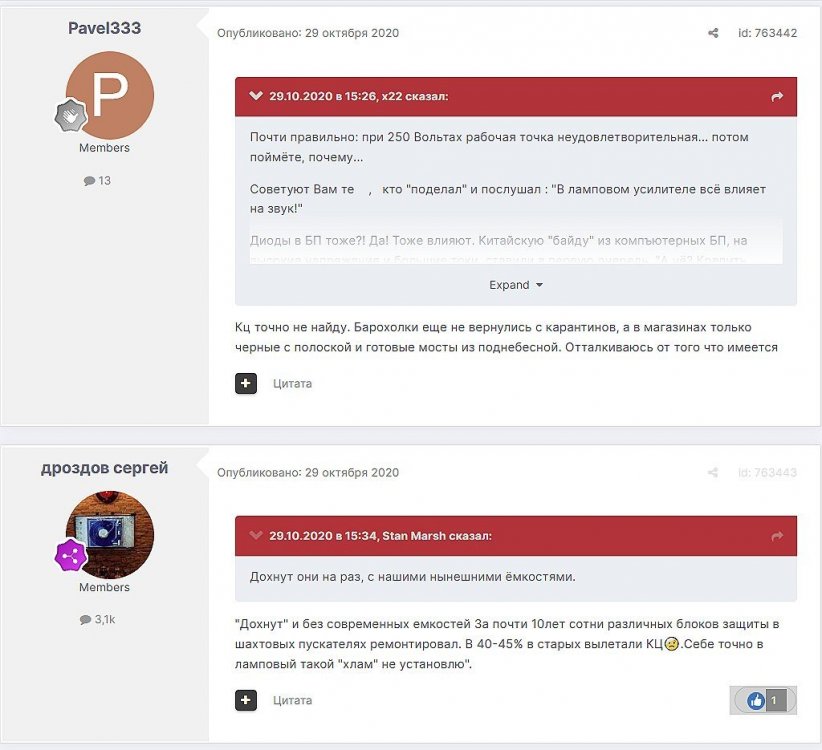822x750 pixels.
Task: Collapse the Stan Marsh quote with chevron
Action: pos(256,536)
